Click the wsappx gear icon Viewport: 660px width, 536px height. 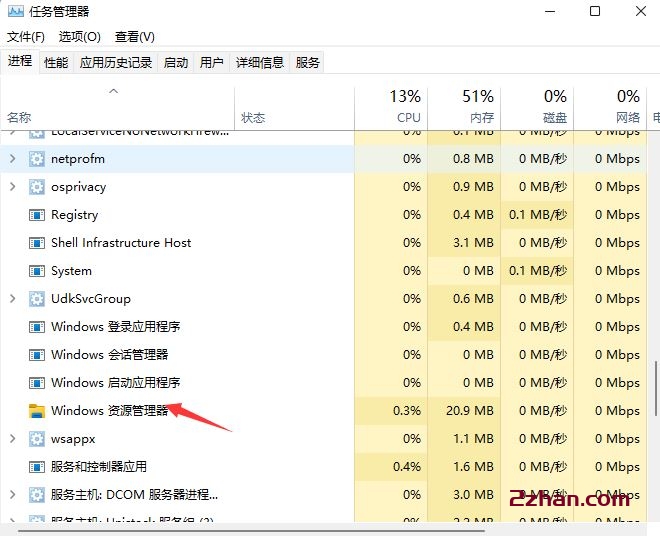point(37,439)
